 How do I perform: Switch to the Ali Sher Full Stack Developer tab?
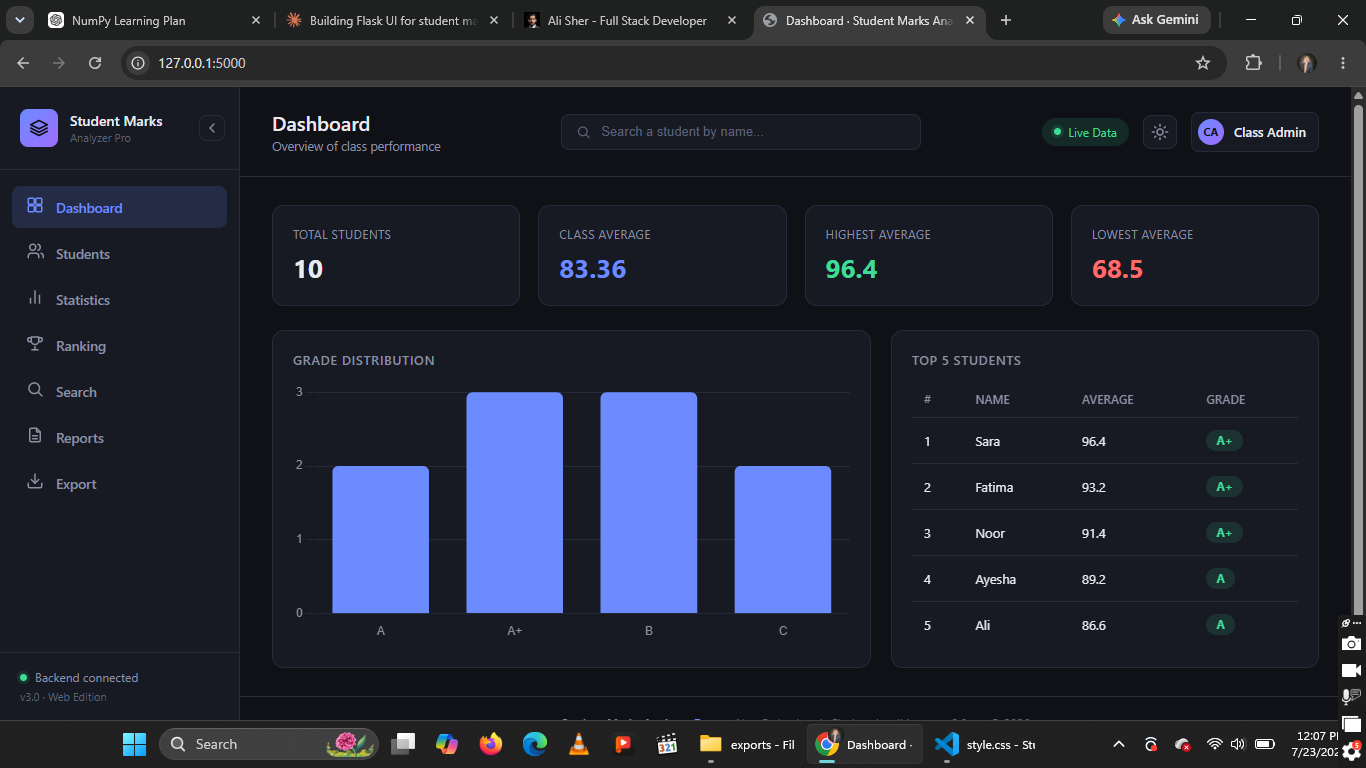click(x=630, y=20)
